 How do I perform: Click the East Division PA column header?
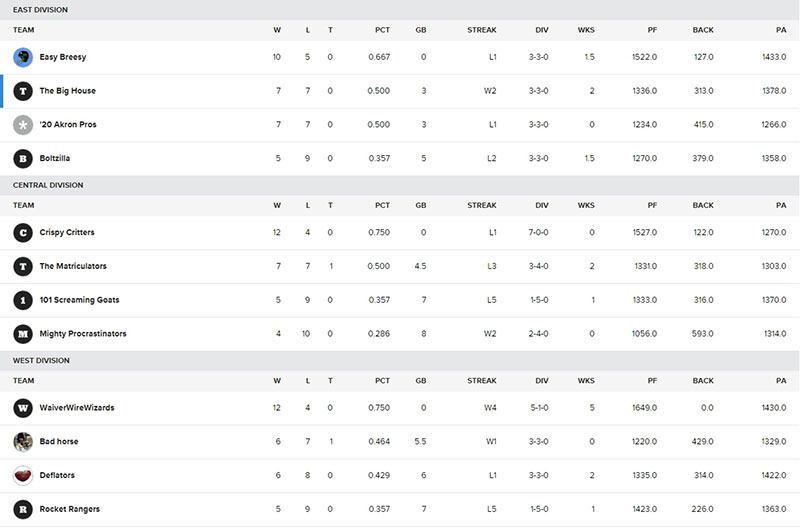click(781, 30)
